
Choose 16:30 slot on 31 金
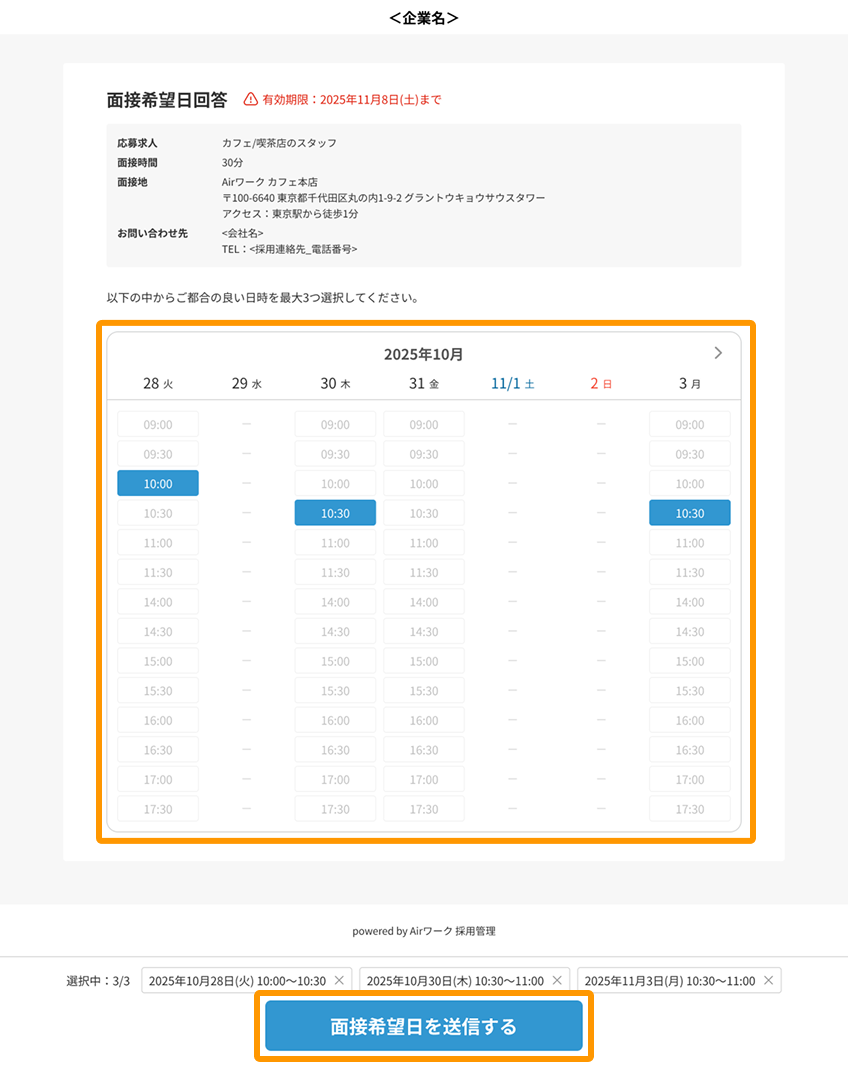click(424, 750)
